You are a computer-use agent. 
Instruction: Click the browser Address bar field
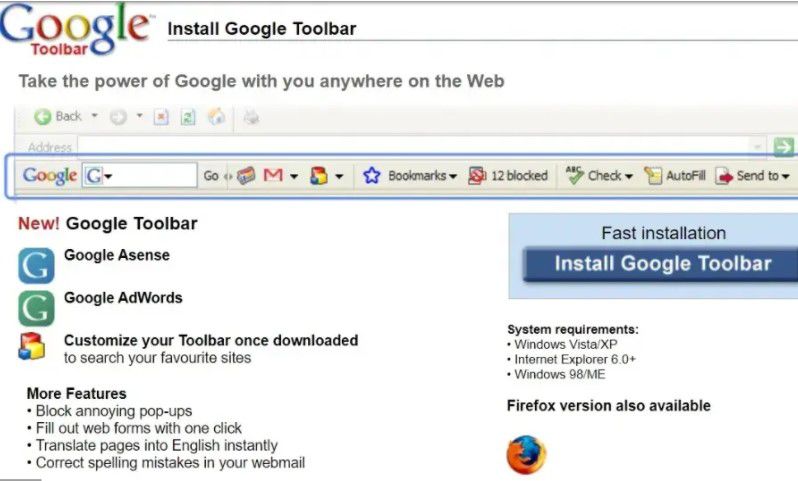[400, 147]
